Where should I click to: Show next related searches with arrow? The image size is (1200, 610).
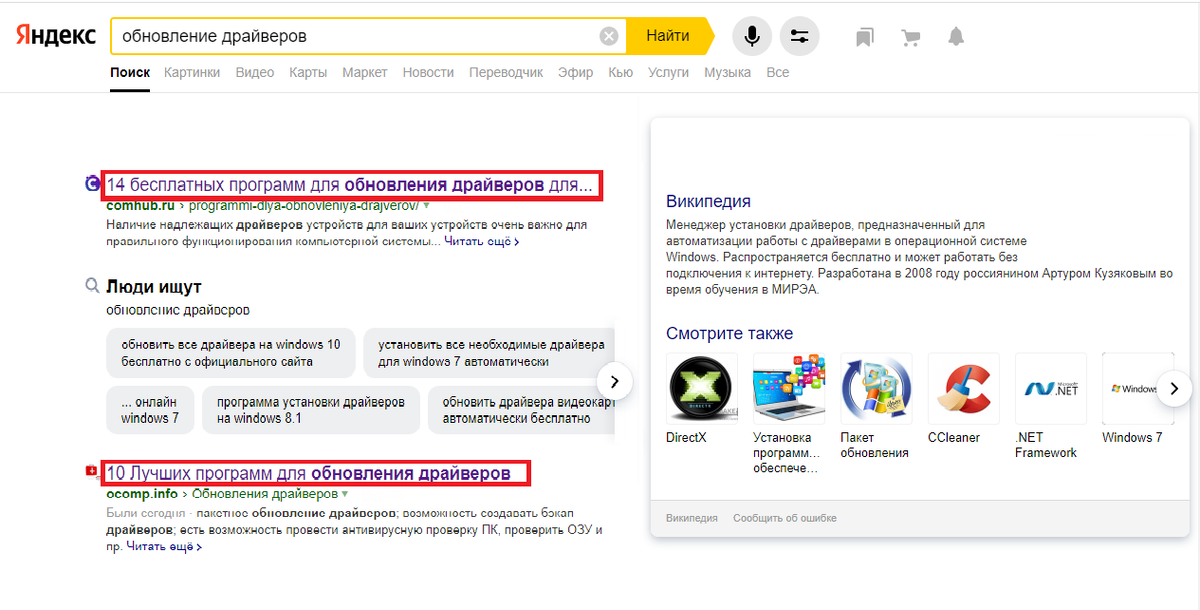point(615,381)
